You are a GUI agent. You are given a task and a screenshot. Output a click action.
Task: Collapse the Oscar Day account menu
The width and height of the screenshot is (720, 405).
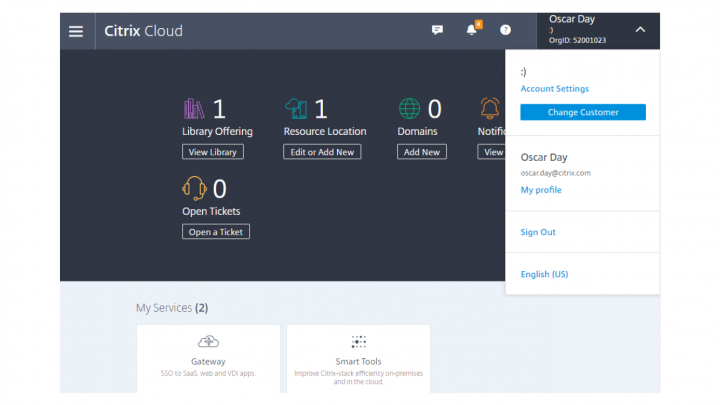click(640, 30)
